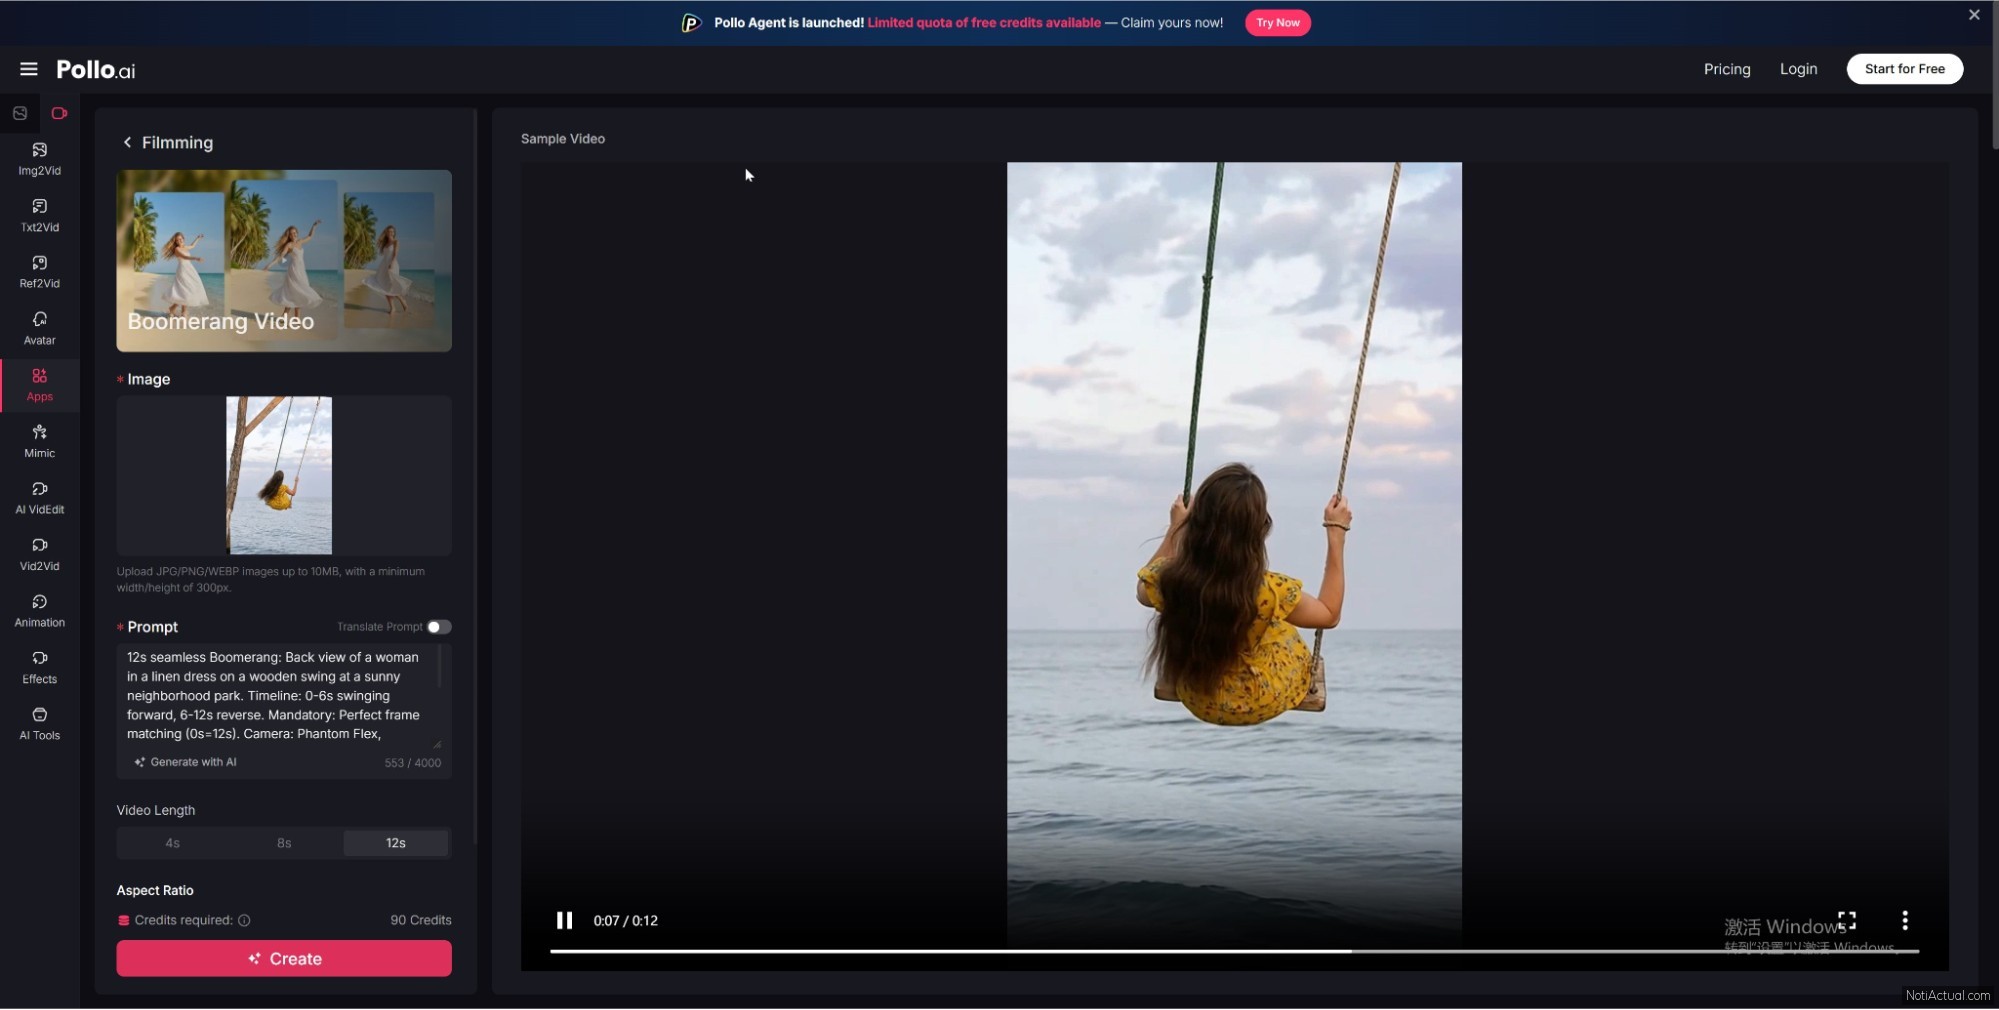Open the Vid2Vid tool in the sidebar
1999x1010 pixels.
pyautogui.click(x=39, y=554)
